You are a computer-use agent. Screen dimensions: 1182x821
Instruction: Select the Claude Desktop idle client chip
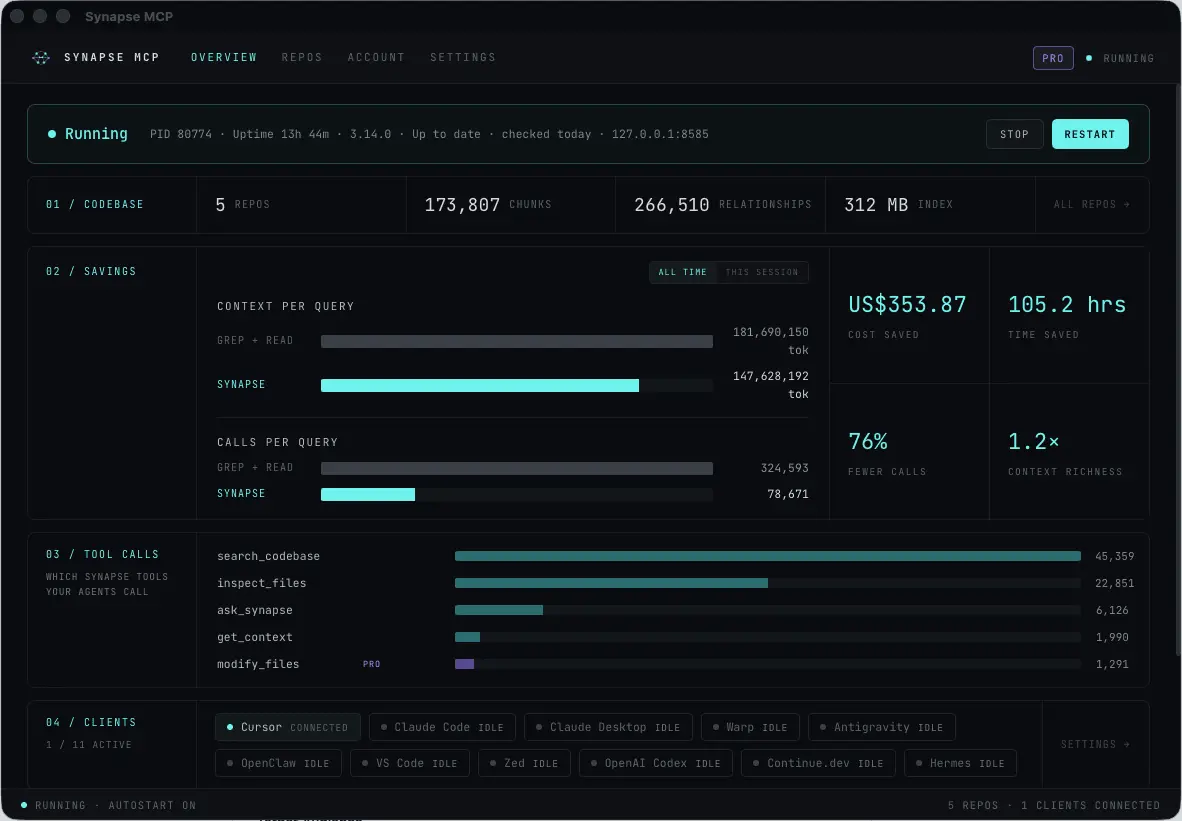pyautogui.click(x=608, y=728)
